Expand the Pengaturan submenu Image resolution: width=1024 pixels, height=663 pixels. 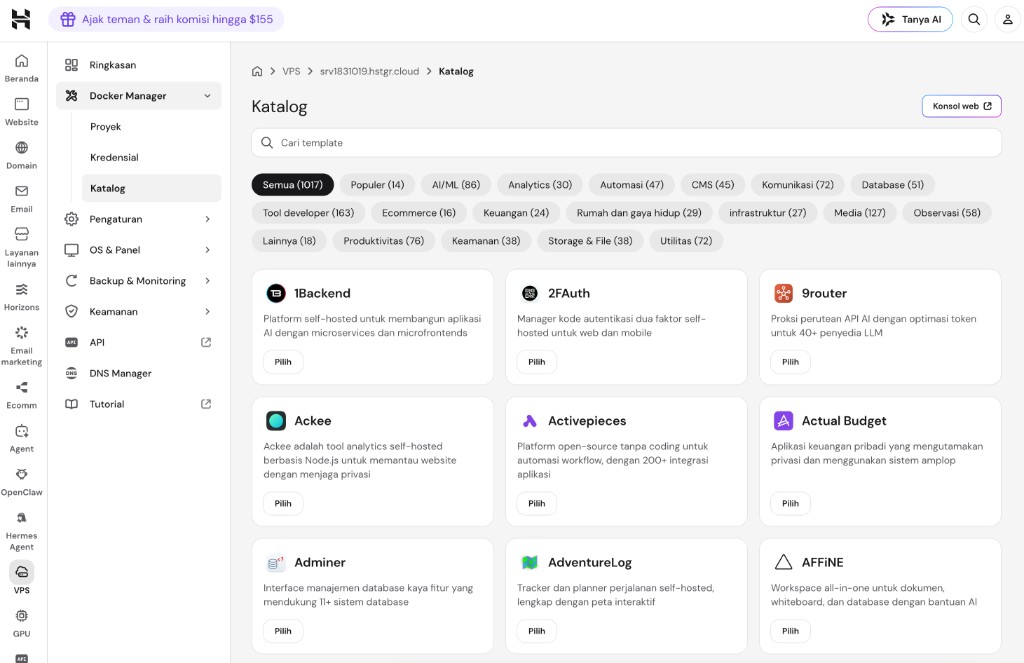tap(207, 219)
